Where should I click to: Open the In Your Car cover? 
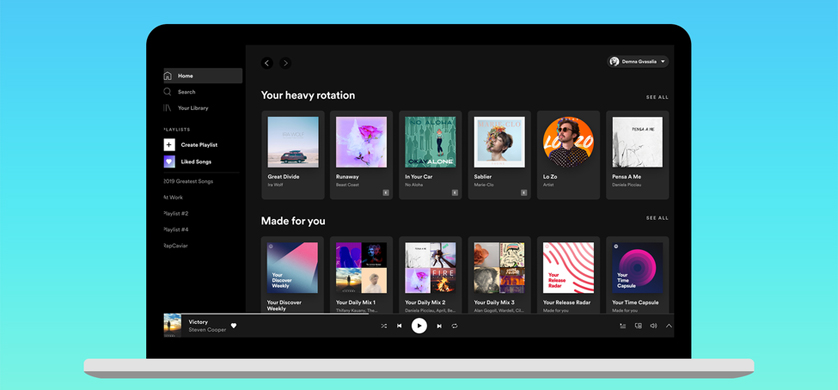[430, 142]
